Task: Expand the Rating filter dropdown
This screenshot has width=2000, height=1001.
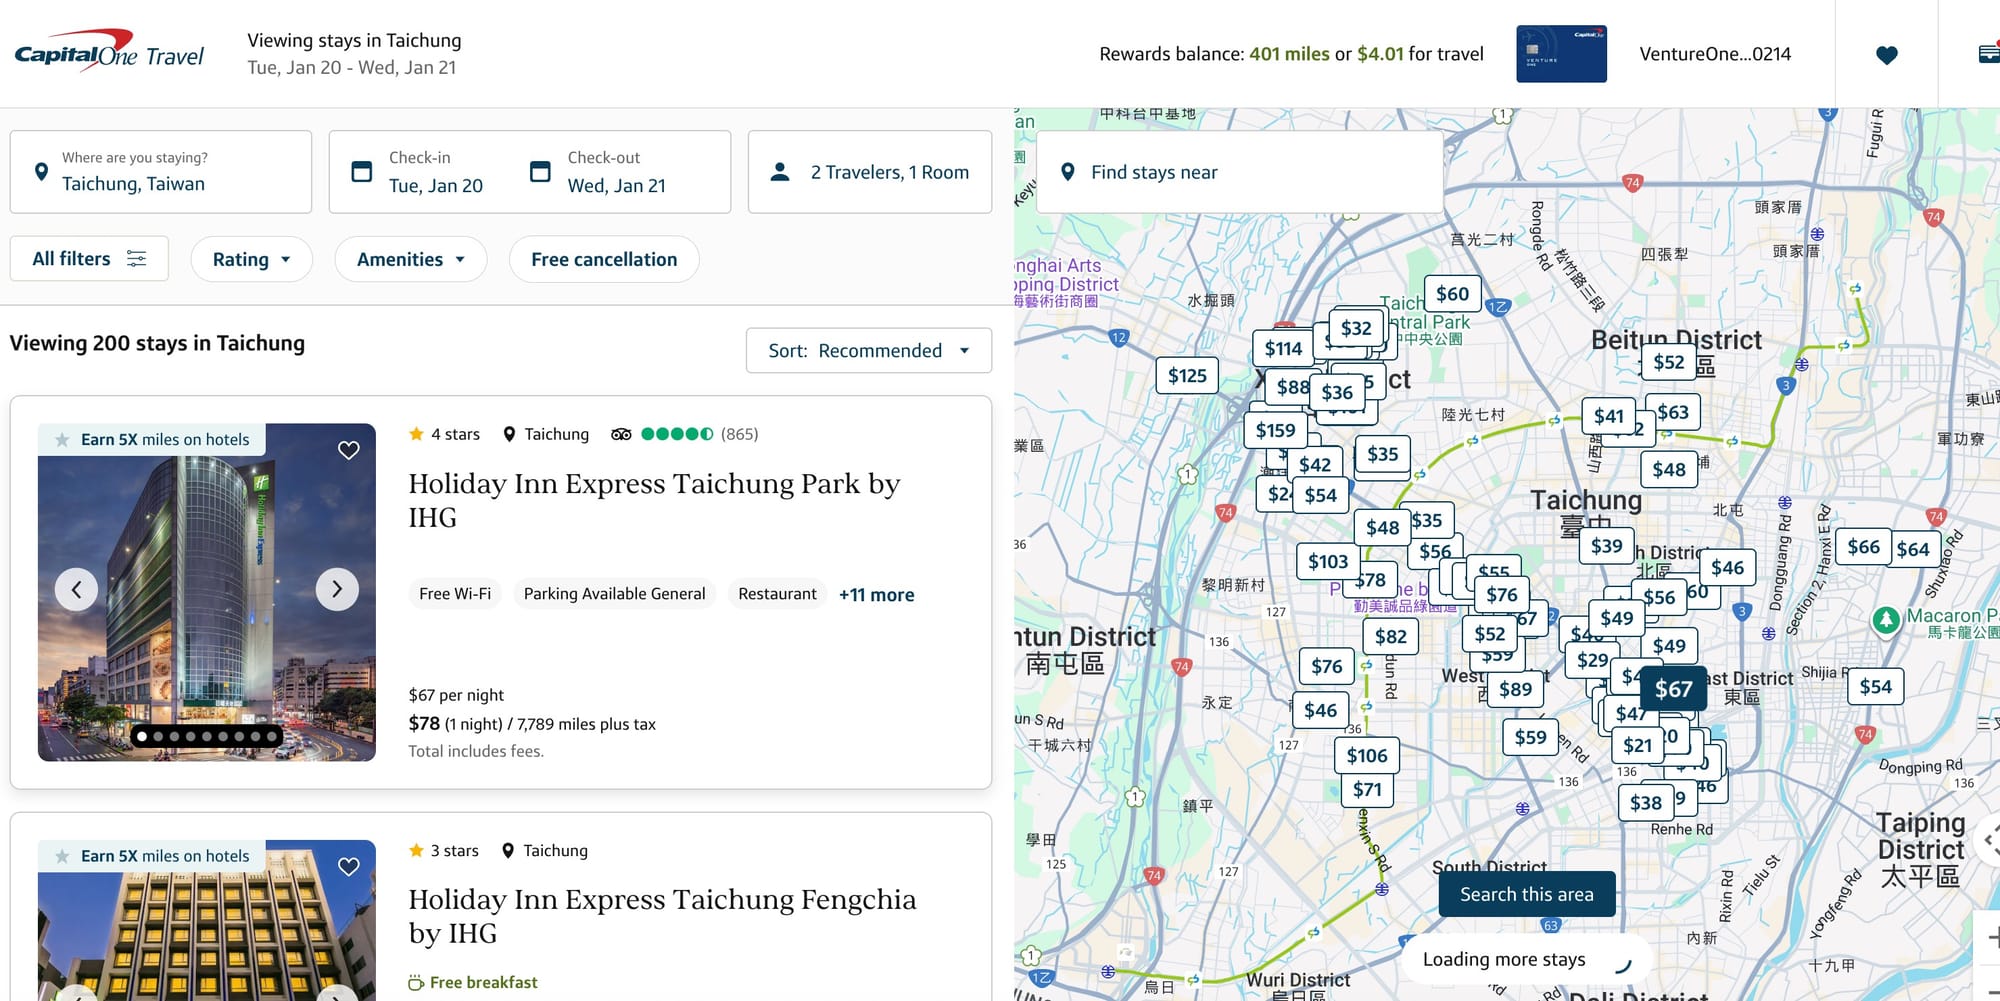Action: click(x=251, y=260)
